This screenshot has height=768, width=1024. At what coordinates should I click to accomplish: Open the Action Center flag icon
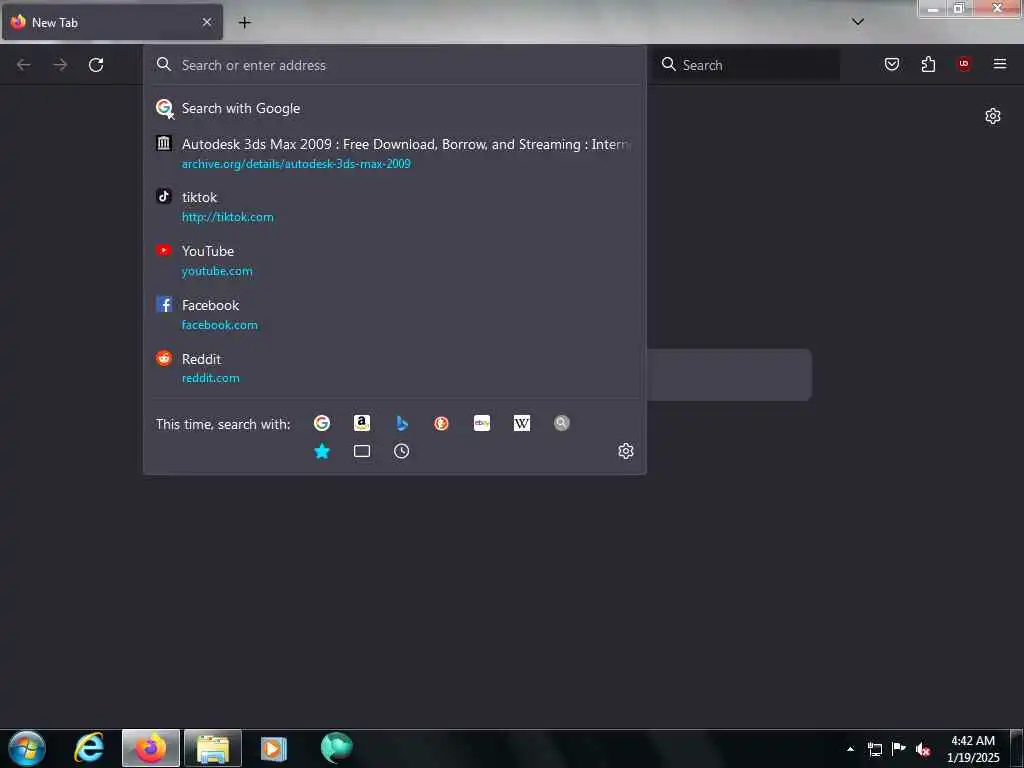(x=899, y=749)
